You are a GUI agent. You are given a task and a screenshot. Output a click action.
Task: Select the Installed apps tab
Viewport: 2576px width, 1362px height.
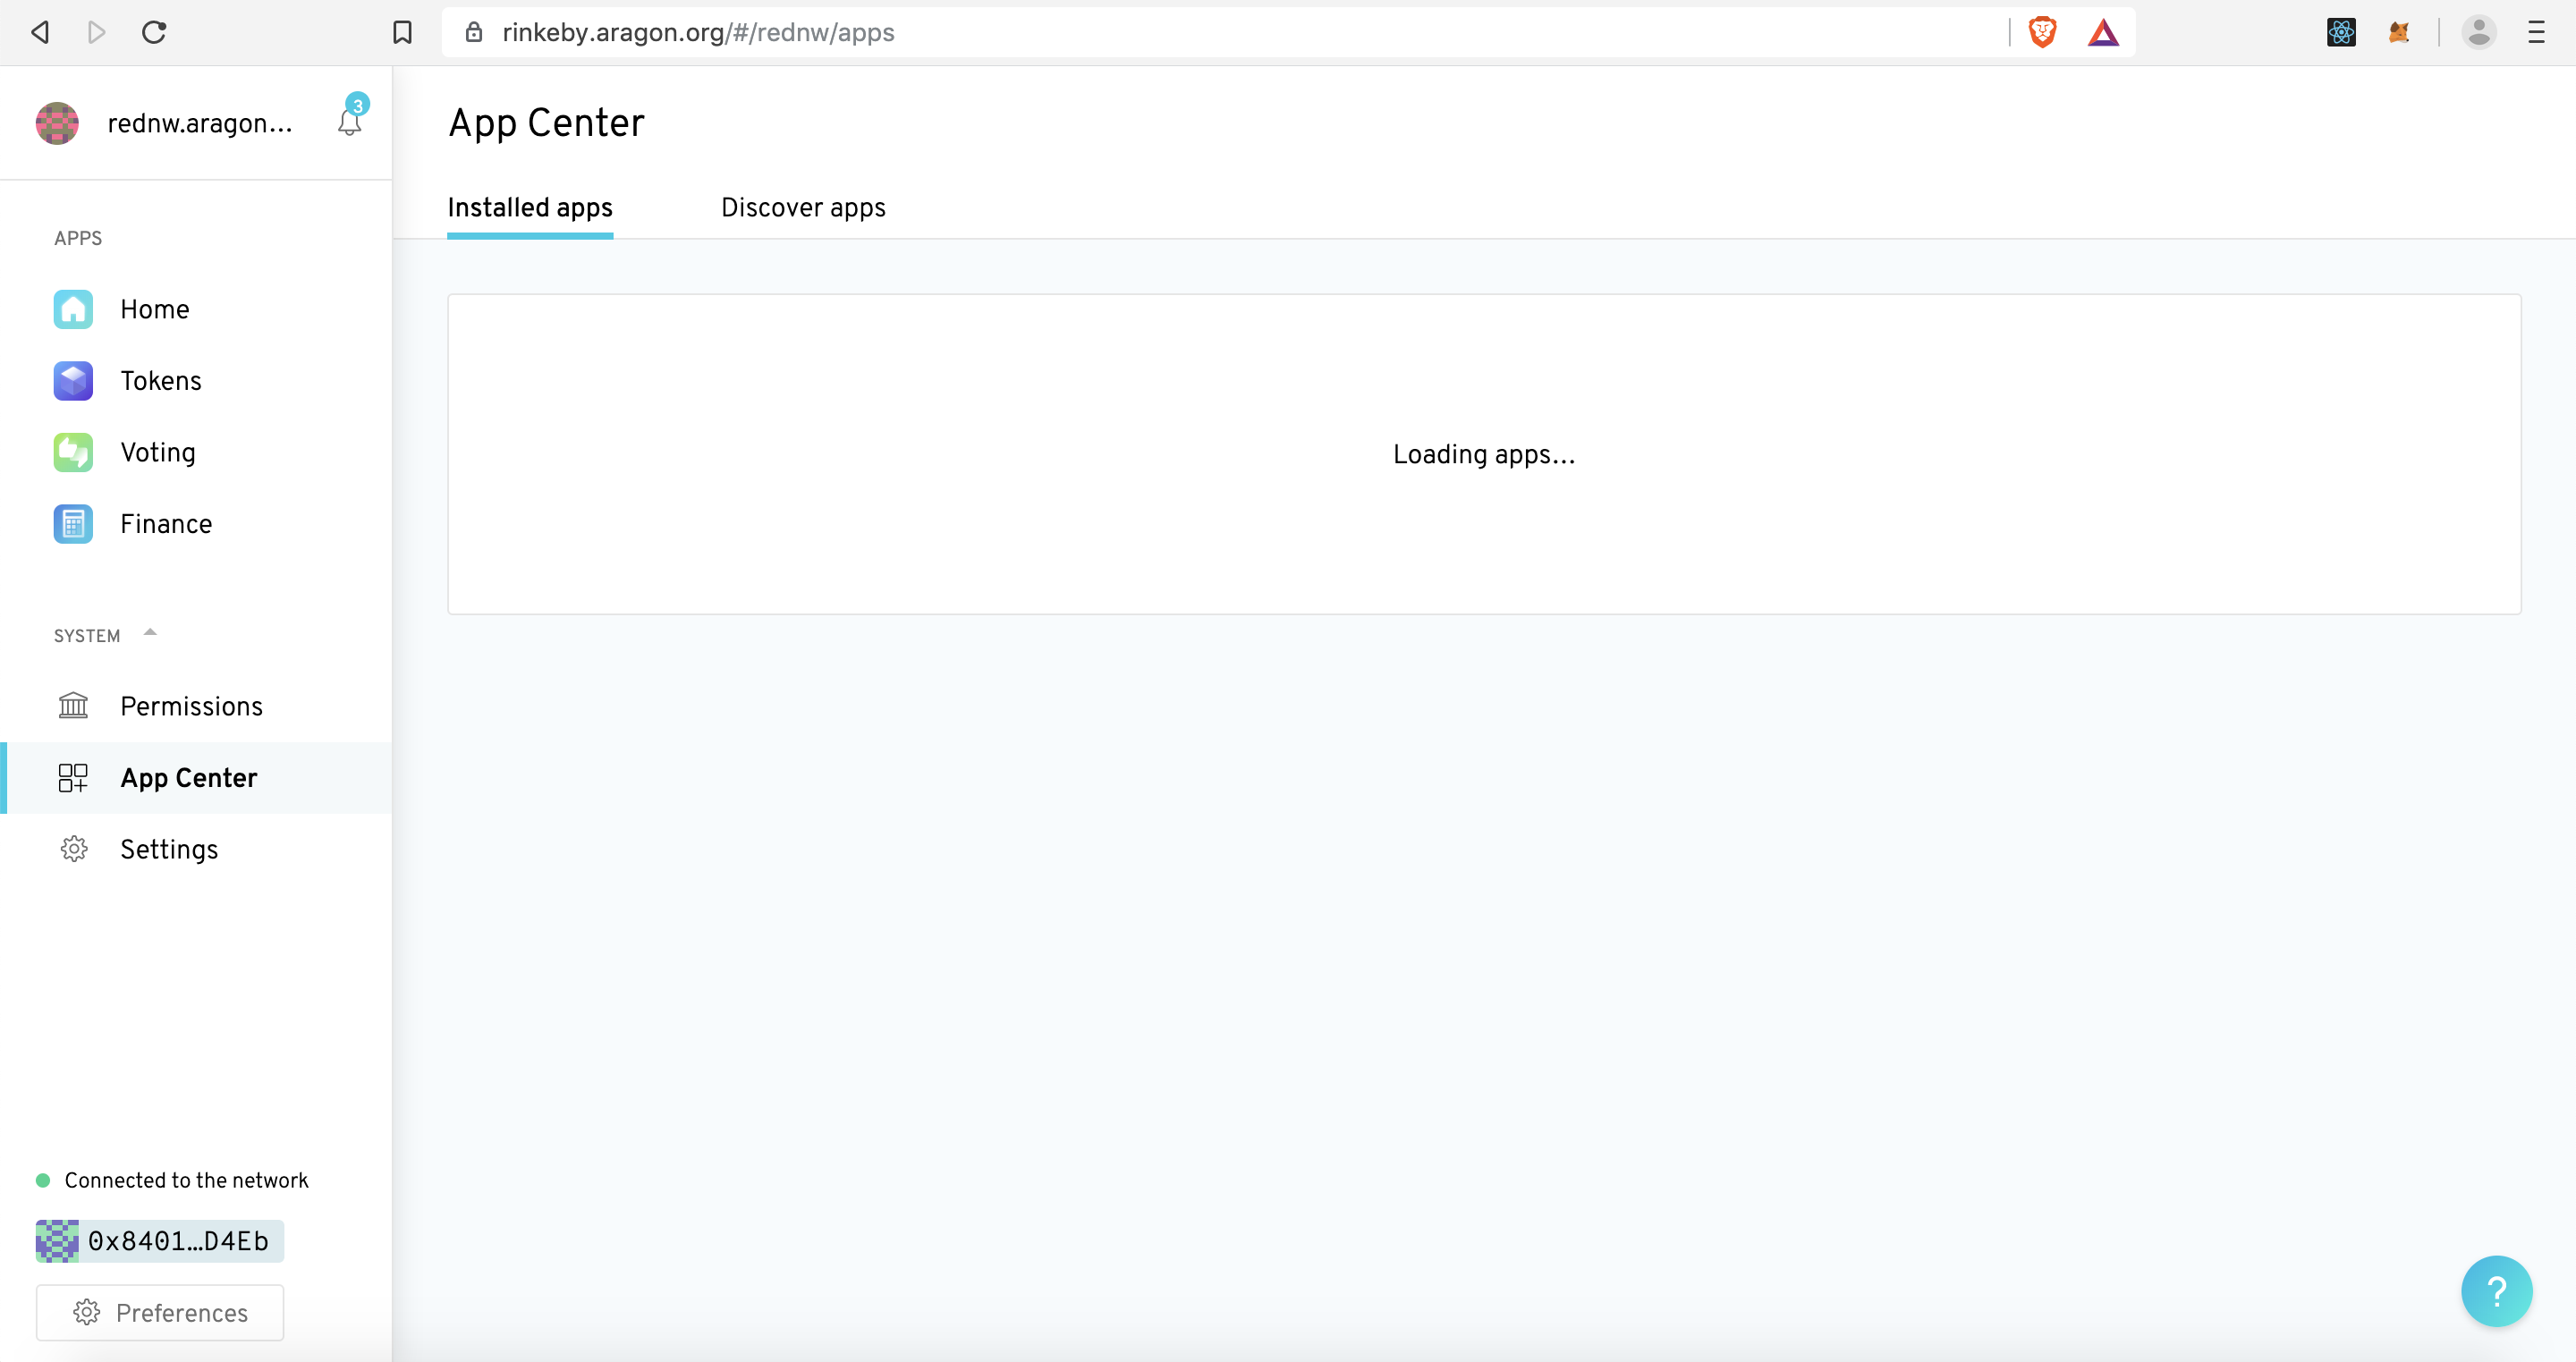click(x=530, y=208)
